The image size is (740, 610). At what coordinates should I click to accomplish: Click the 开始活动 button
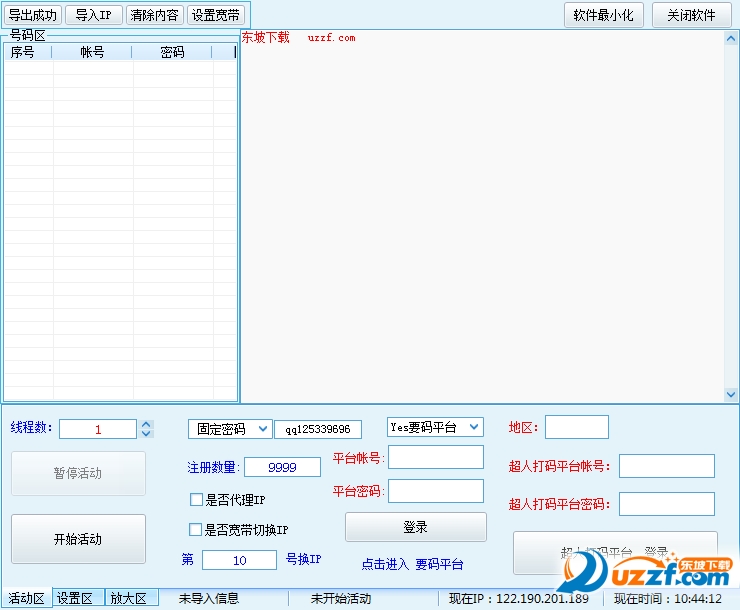(x=78, y=539)
